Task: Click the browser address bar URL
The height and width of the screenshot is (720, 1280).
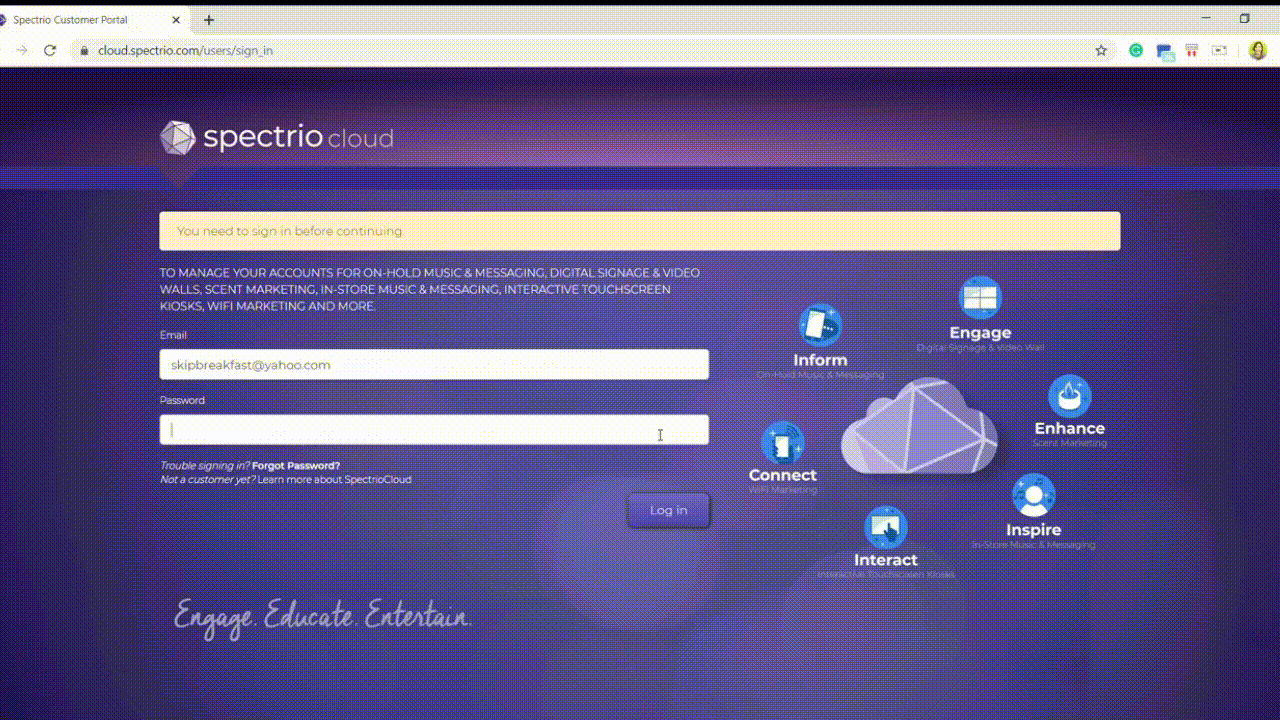Action: point(185,50)
